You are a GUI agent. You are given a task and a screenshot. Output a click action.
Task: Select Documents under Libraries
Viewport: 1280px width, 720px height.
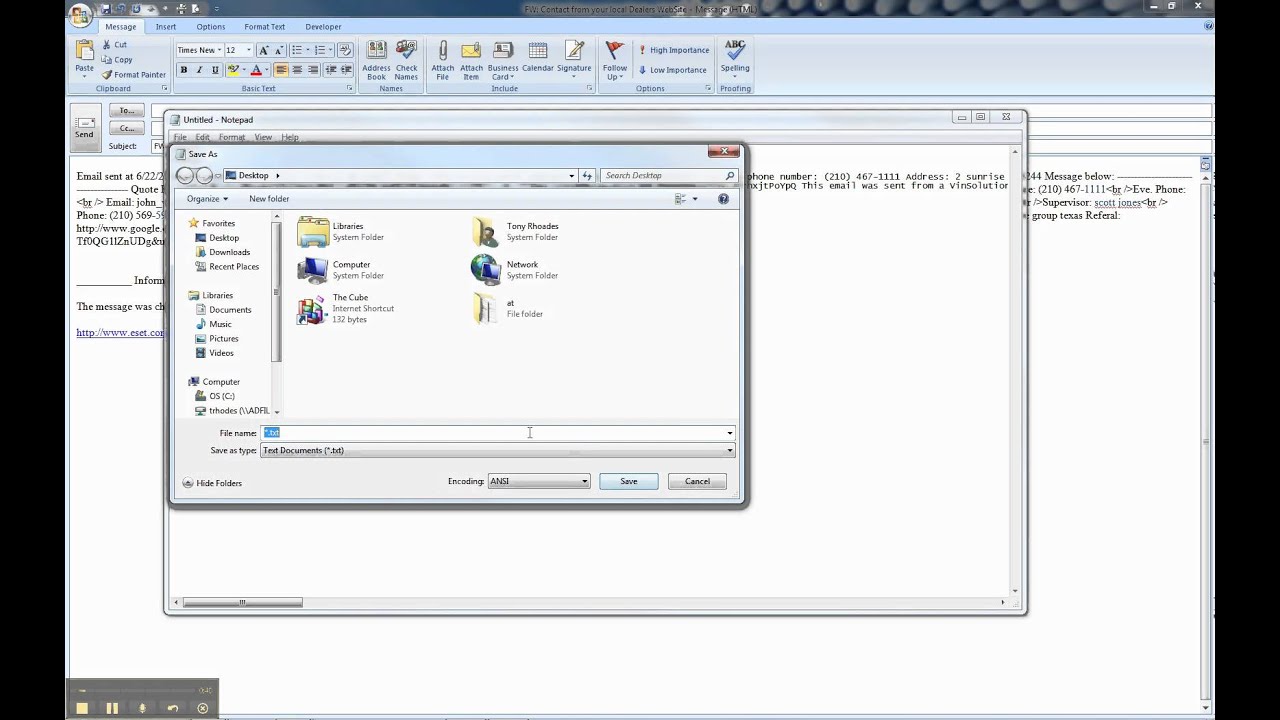[222, 310]
